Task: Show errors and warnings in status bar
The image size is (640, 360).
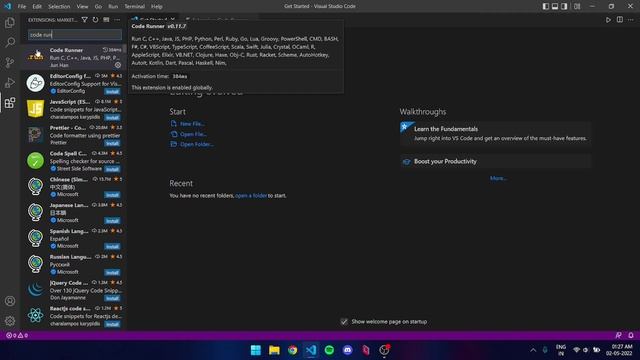Action: tap(17, 335)
